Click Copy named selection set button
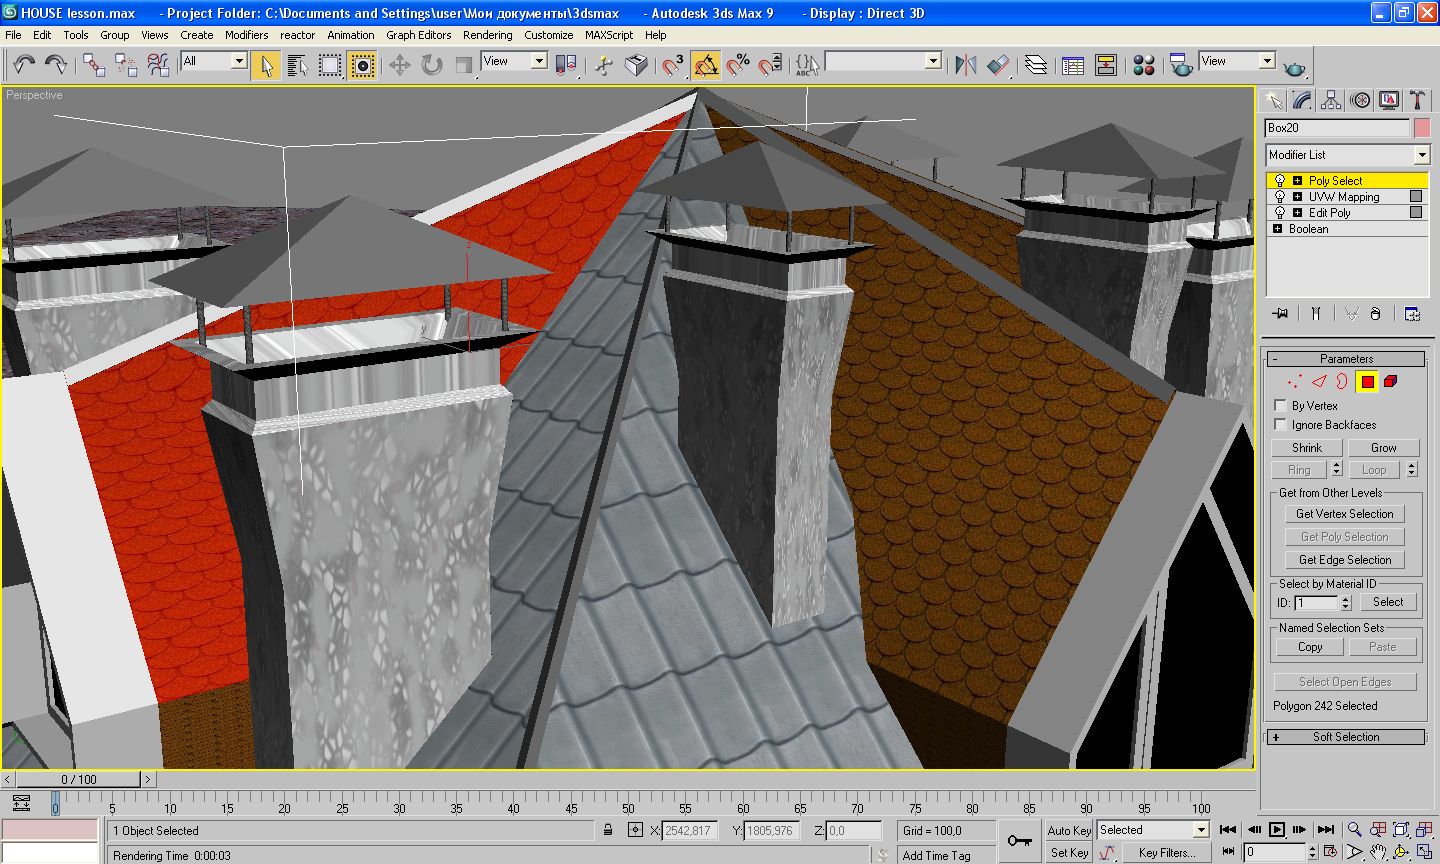 [x=1310, y=647]
